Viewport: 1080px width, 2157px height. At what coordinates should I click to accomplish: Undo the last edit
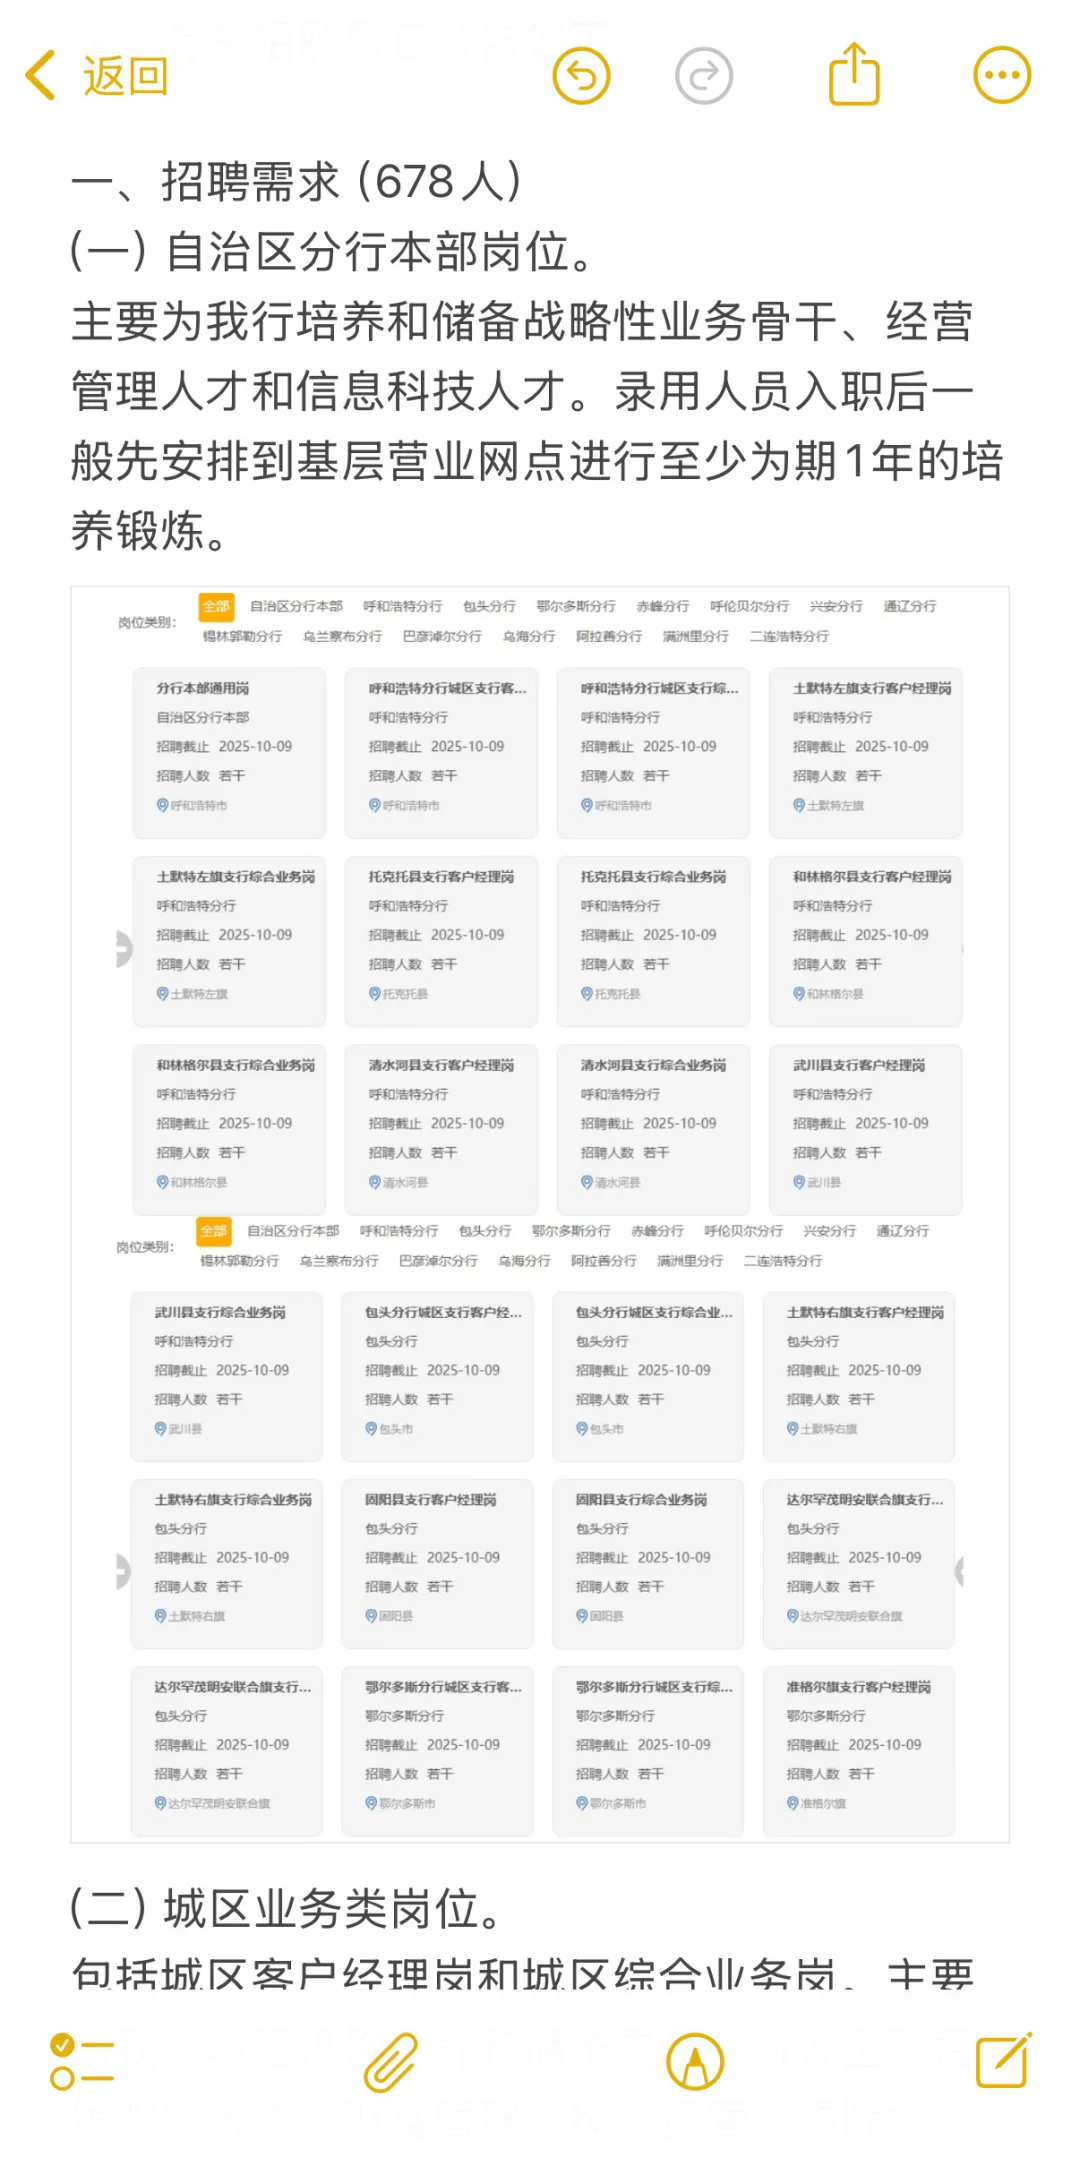[x=581, y=76]
